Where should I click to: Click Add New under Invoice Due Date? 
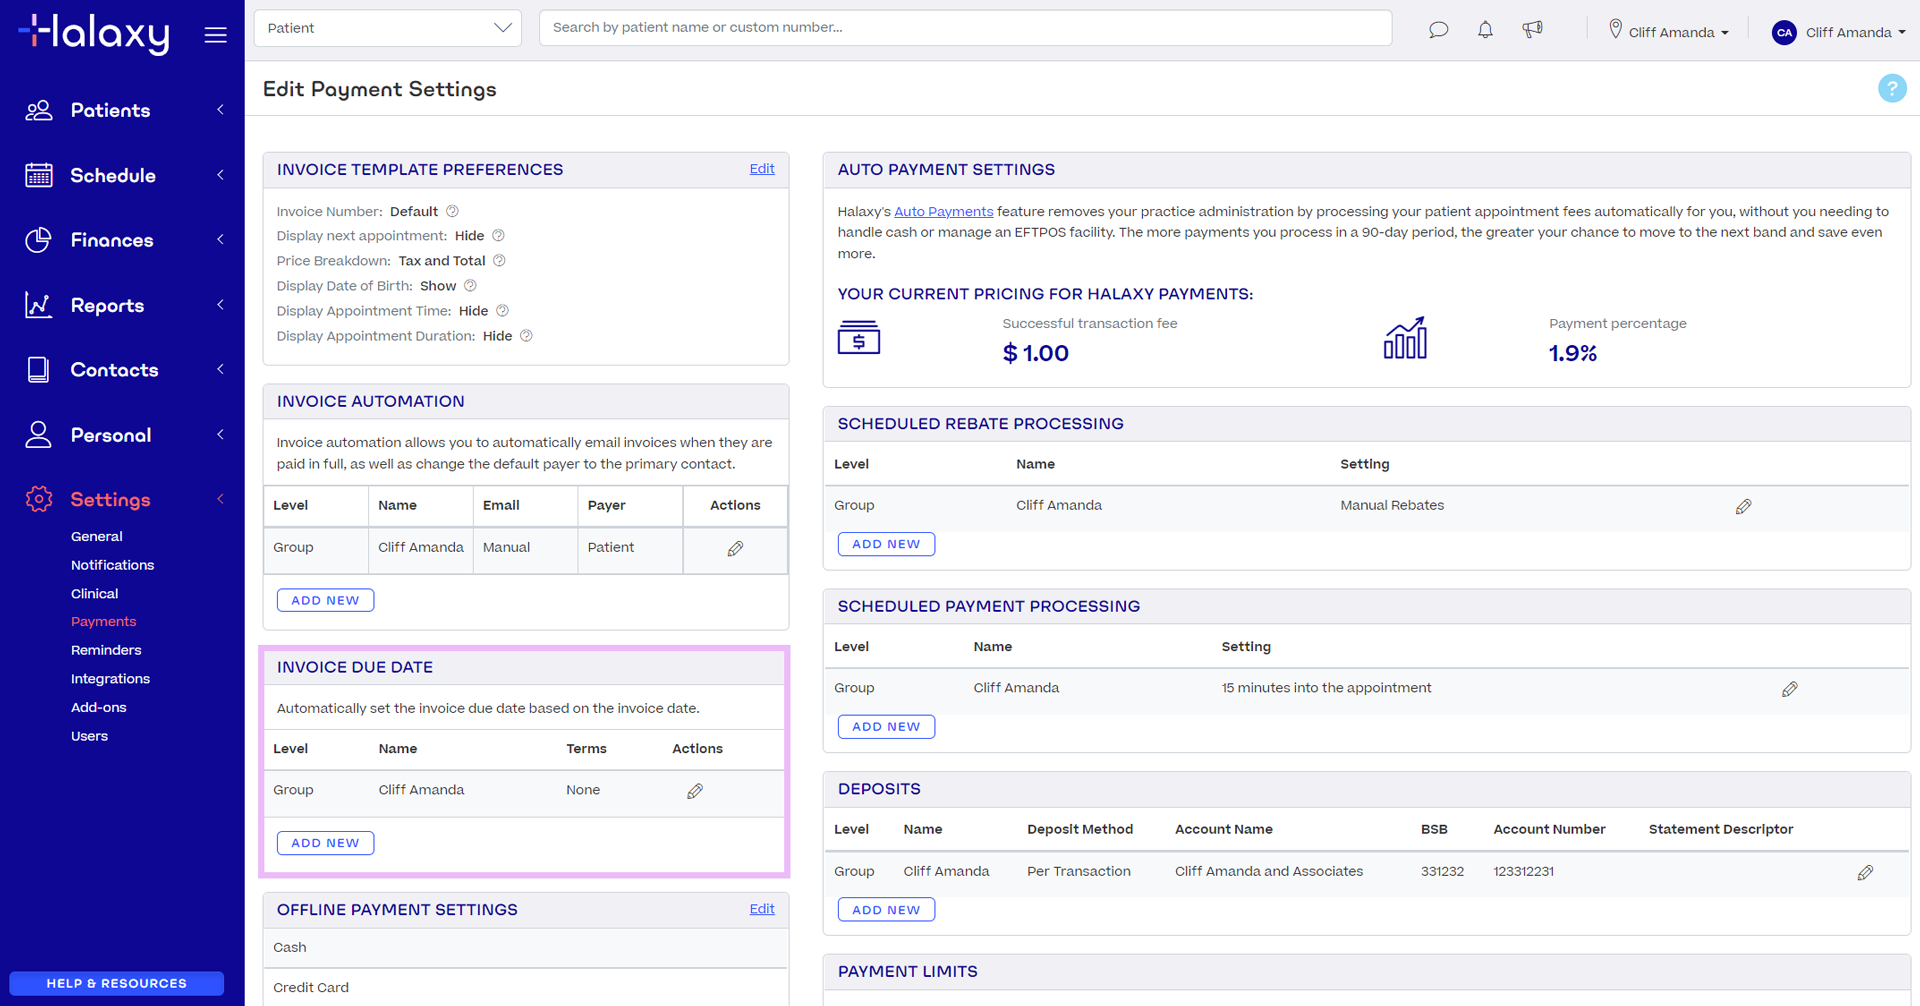pyautogui.click(x=325, y=843)
